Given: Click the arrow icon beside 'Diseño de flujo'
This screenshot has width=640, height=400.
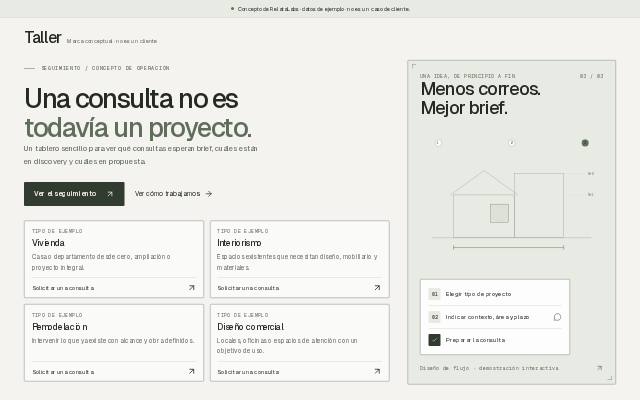Looking at the screenshot, I should click(600, 368).
